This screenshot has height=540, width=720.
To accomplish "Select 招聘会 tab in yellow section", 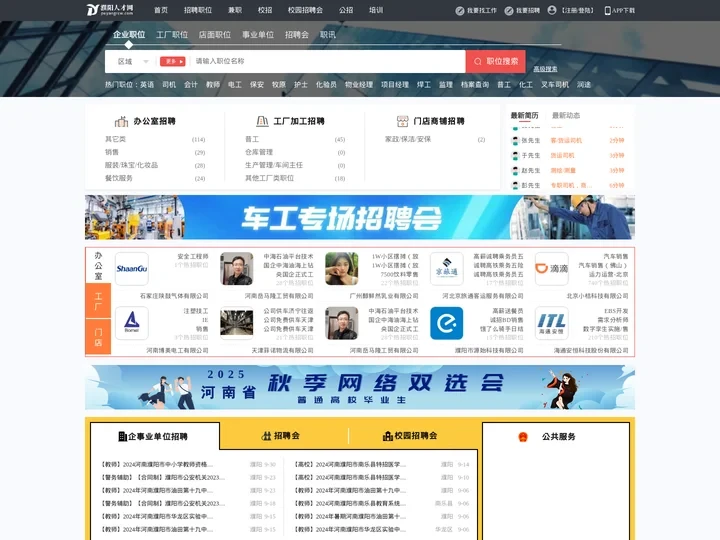I will click(x=281, y=436).
